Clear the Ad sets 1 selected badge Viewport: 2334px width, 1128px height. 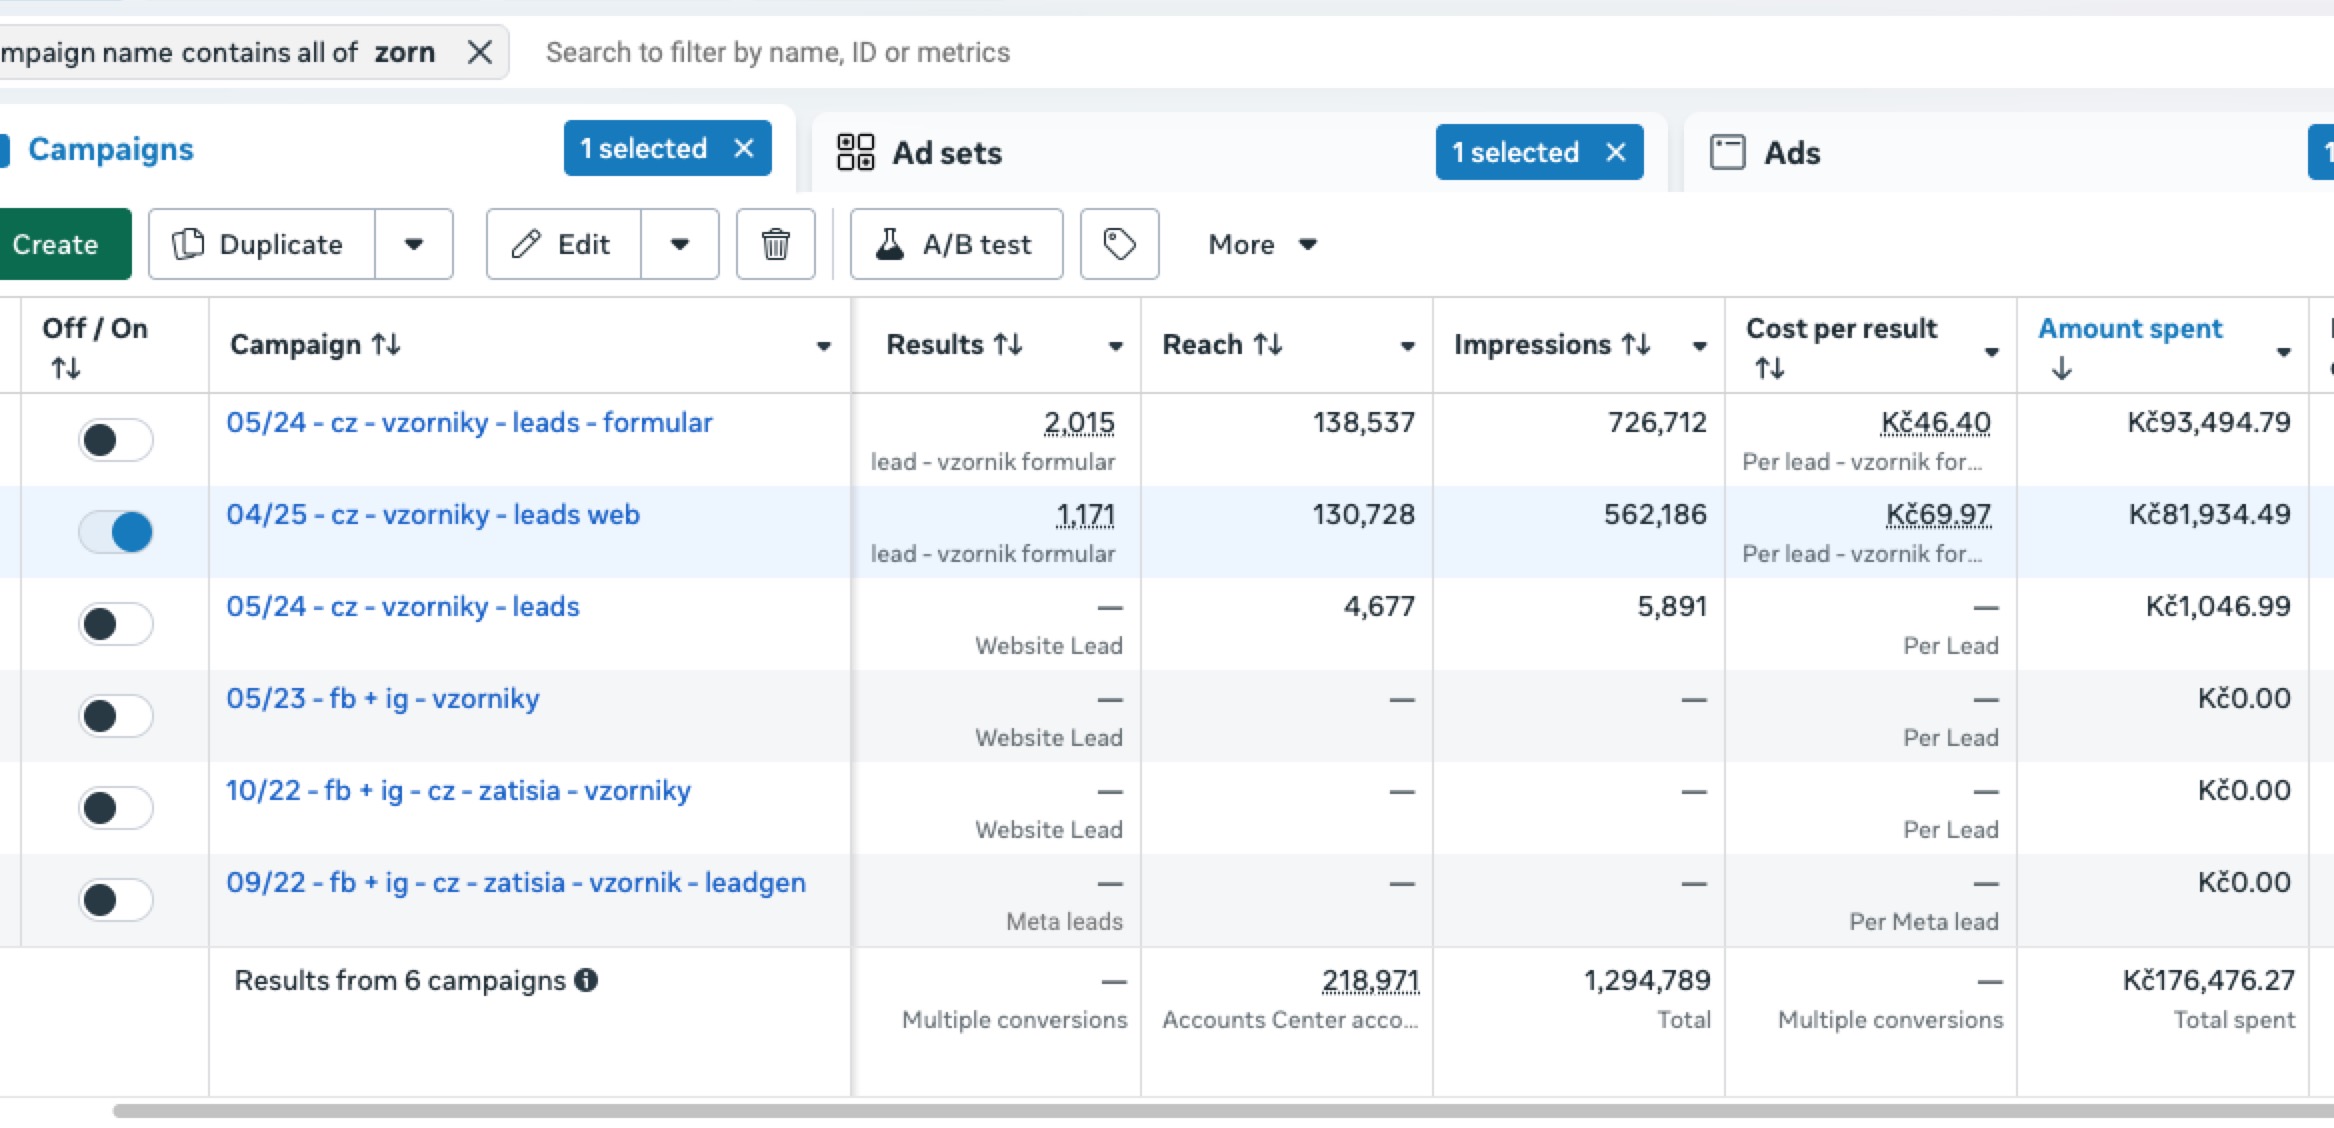(x=1616, y=153)
